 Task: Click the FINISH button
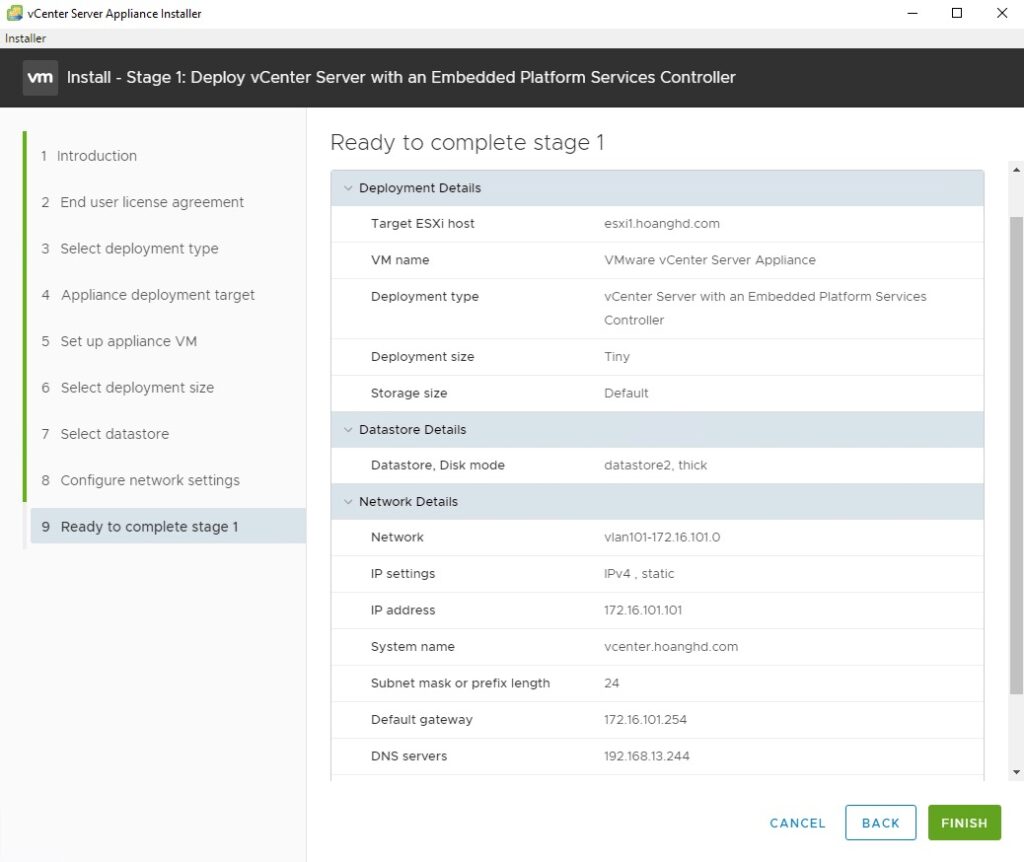(x=964, y=823)
